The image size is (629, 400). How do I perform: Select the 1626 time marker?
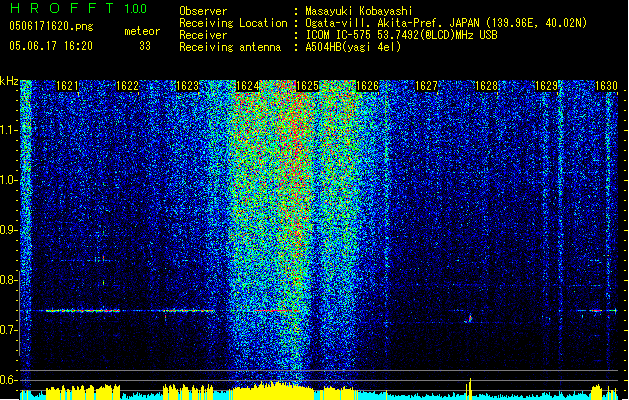(x=367, y=86)
